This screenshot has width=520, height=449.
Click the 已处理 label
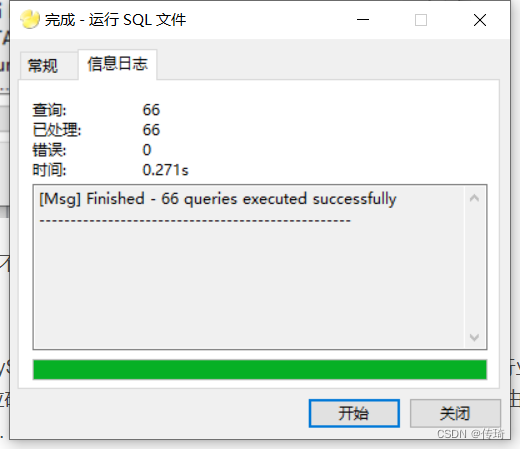click(x=57, y=130)
